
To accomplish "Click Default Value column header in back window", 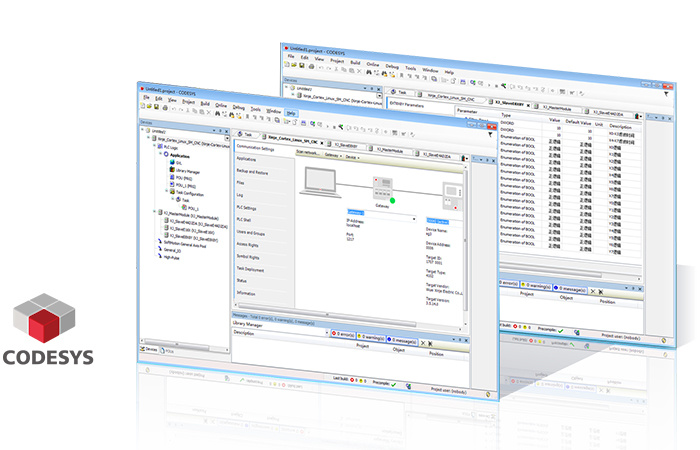I will (578, 122).
